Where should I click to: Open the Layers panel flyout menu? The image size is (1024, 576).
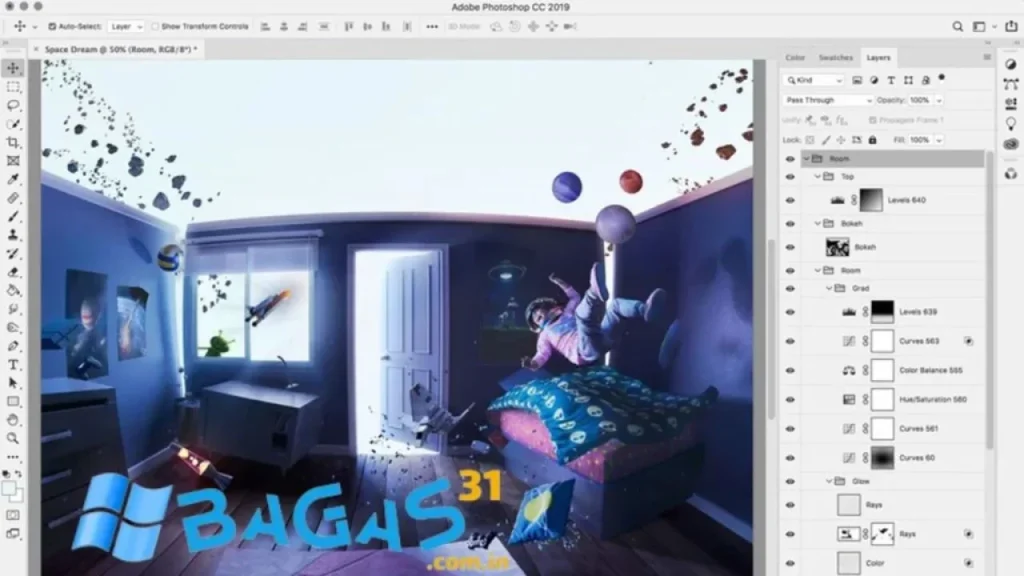987,57
